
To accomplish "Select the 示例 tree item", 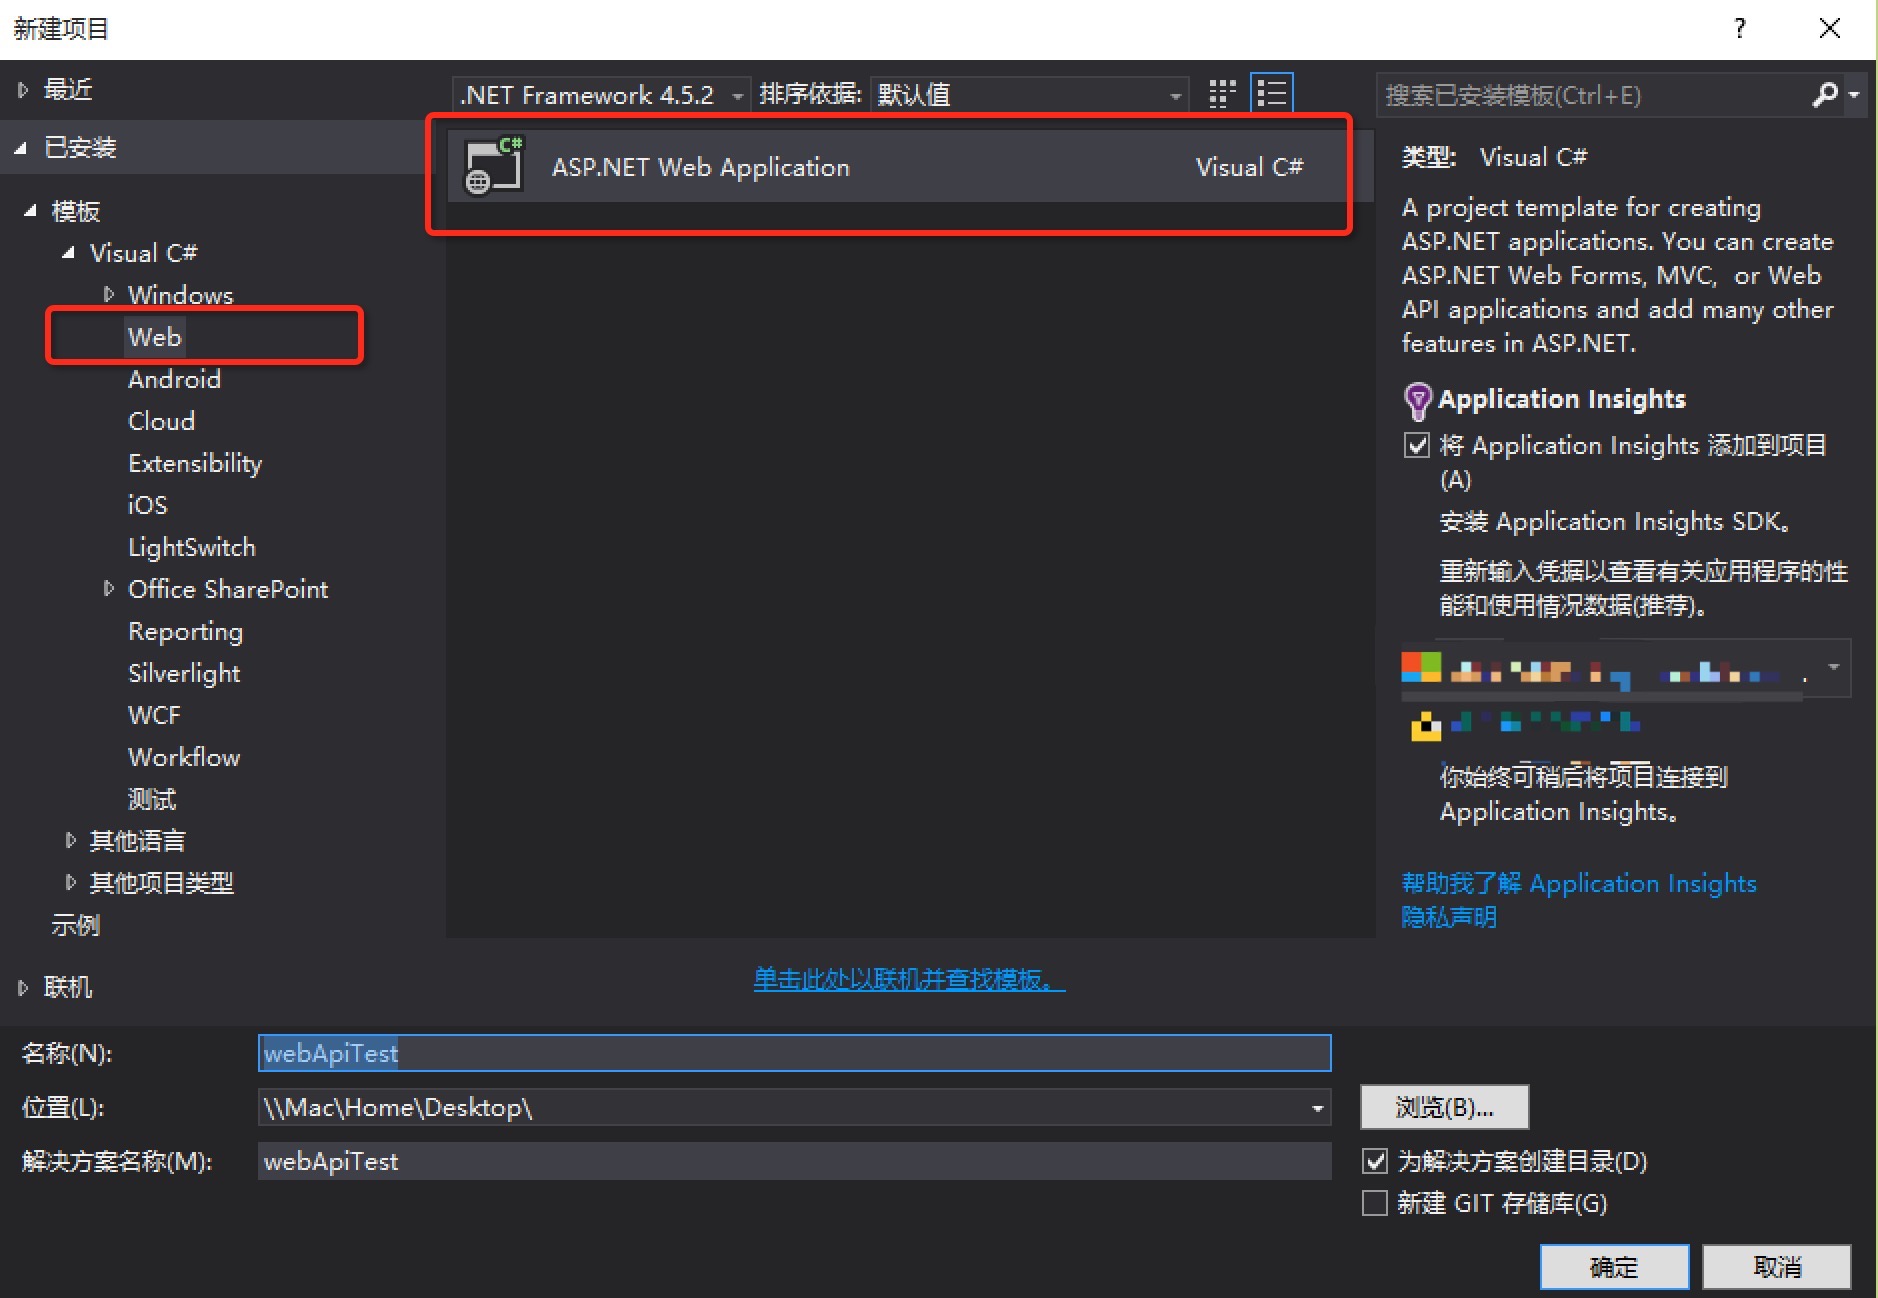I will [x=76, y=925].
